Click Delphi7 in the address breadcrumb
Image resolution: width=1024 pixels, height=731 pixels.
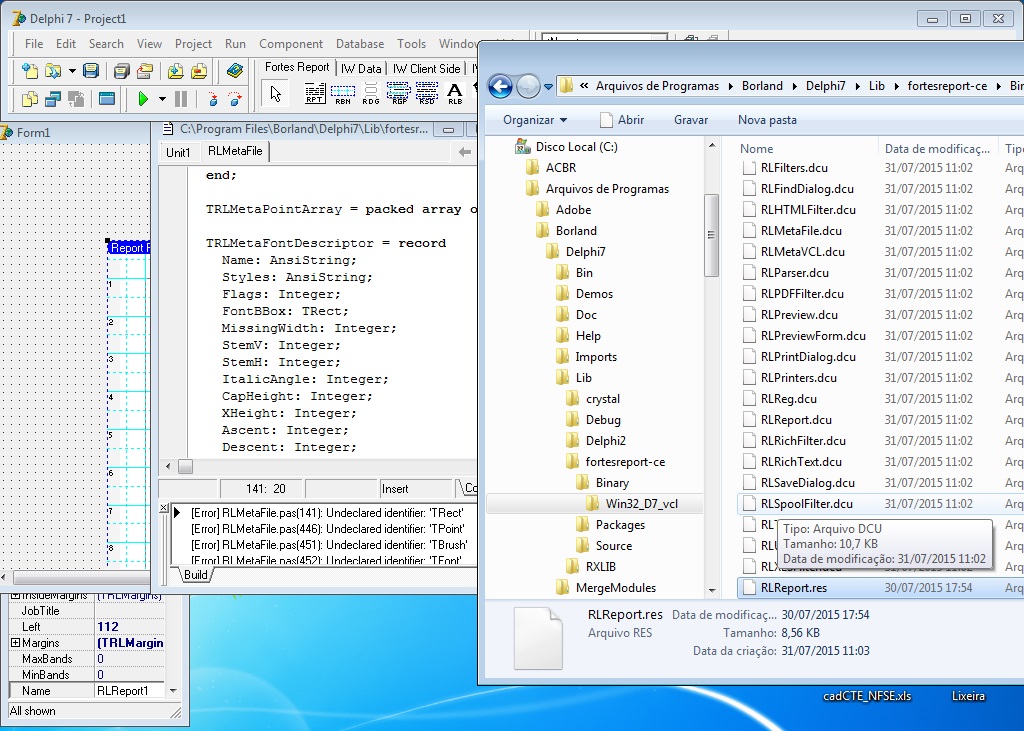825,86
